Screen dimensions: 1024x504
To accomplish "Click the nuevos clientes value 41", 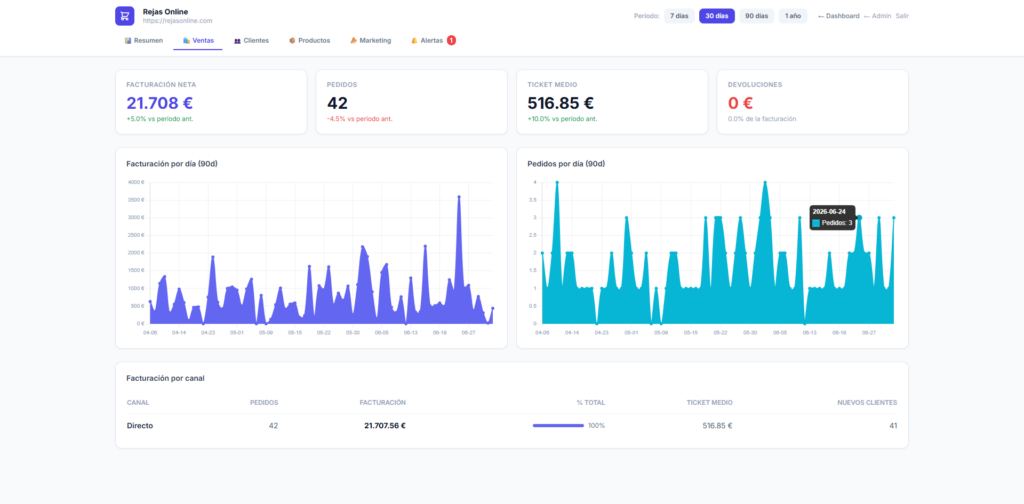I will coord(893,426).
